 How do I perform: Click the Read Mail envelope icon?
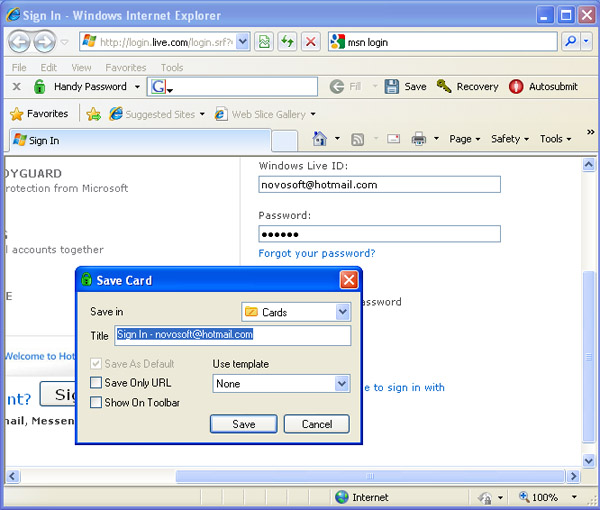coord(393,138)
